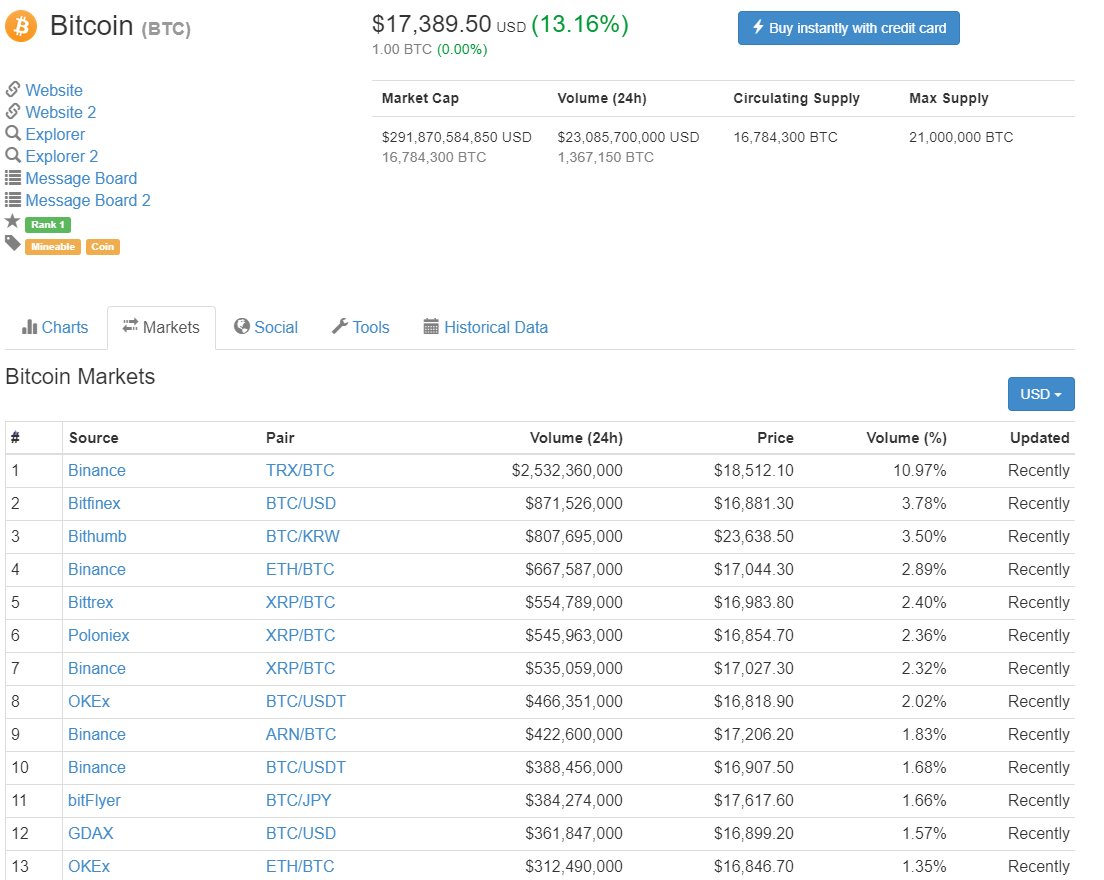Open the Explorer link
This screenshot has width=1104, height=880.
click(55, 134)
